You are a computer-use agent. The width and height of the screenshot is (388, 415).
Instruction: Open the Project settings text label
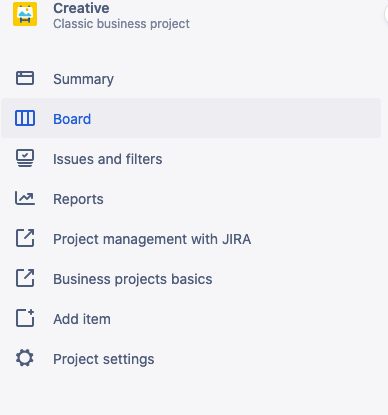click(x=104, y=359)
